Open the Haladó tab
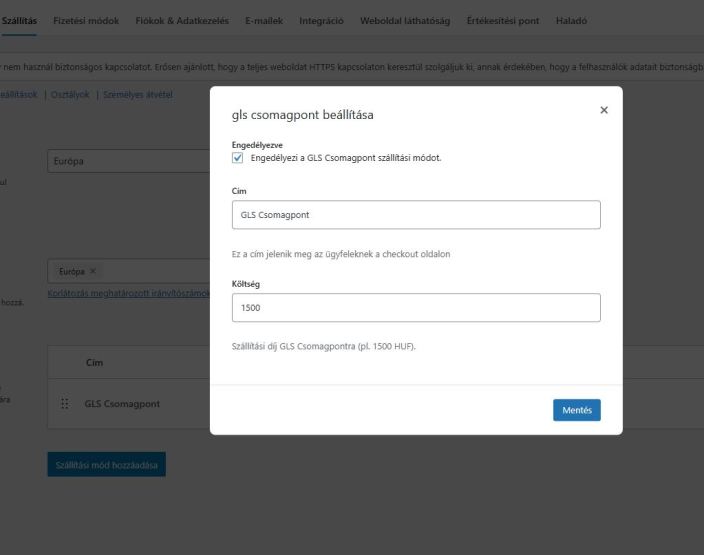The width and height of the screenshot is (704, 555). (x=570, y=21)
